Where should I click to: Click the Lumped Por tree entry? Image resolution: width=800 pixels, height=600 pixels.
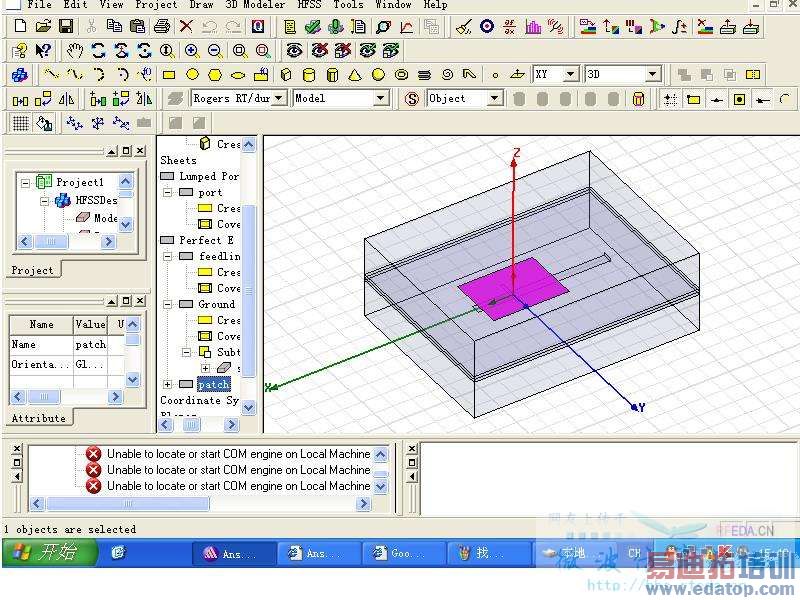(209, 176)
